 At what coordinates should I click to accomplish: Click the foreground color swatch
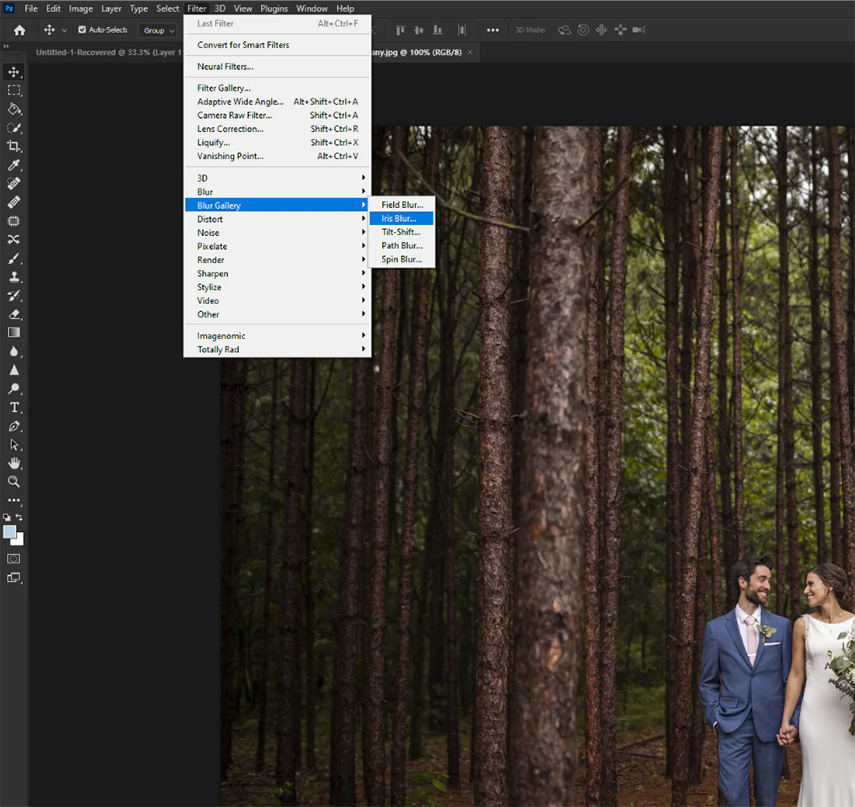pos(10,531)
